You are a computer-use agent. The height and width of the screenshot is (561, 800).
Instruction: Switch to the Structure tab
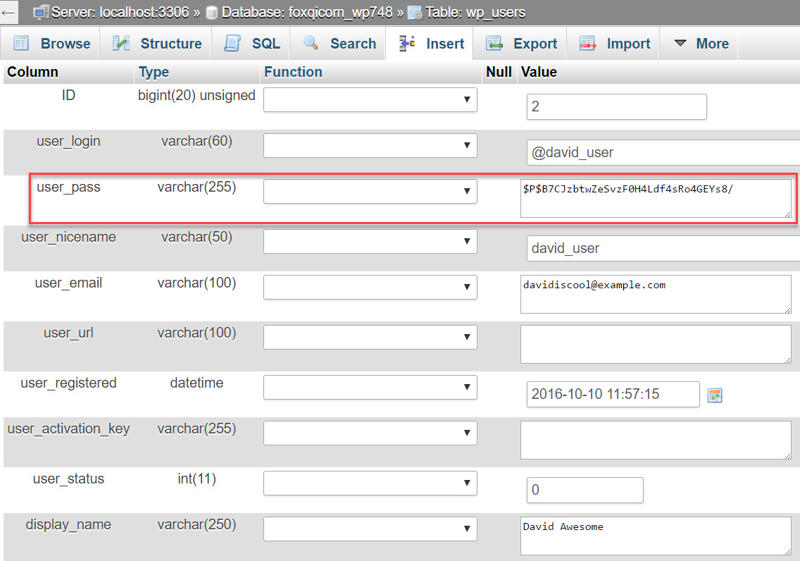(x=157, y=43)
